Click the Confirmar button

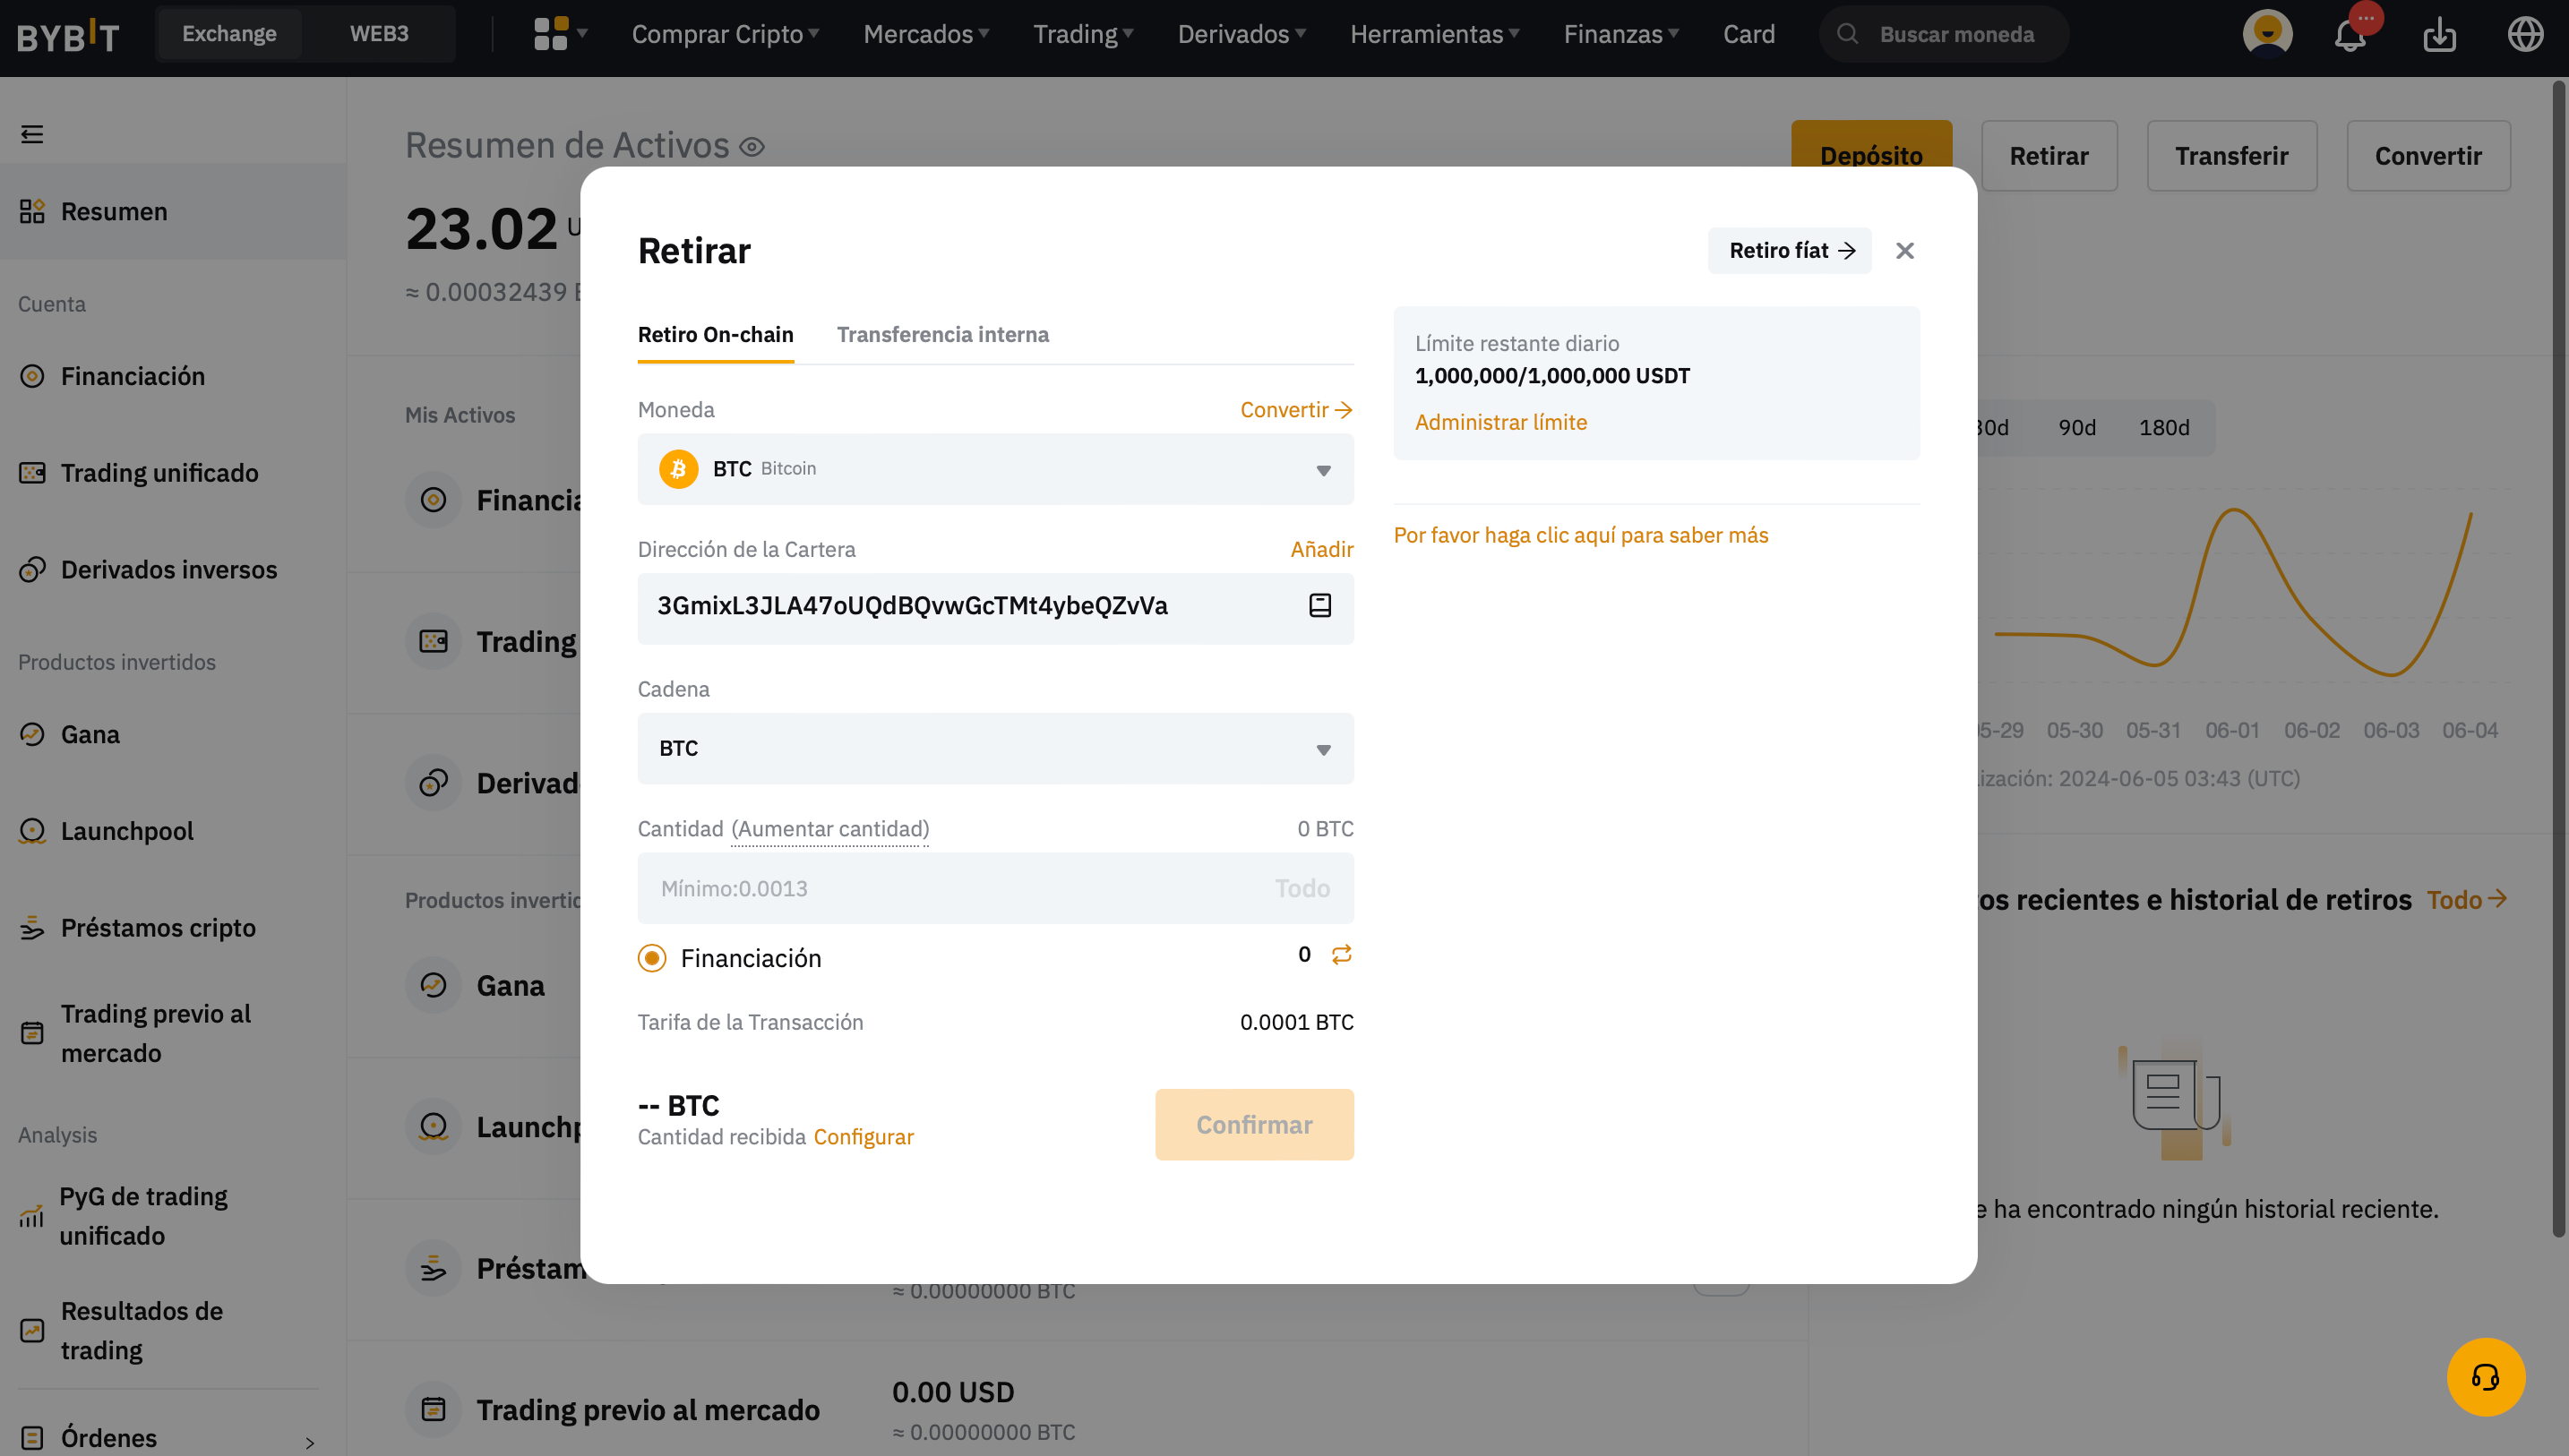(x=1254, y=1125)
